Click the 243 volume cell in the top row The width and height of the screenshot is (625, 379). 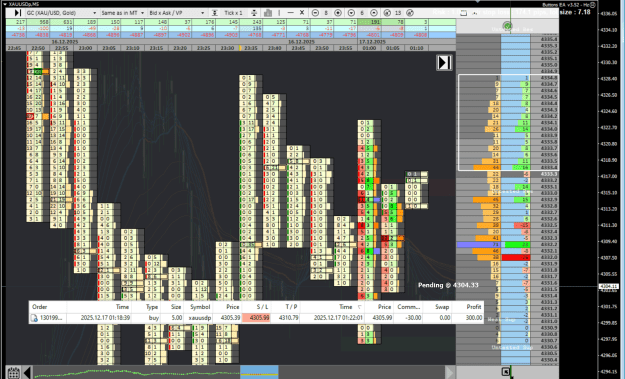[x=251, y=22]
